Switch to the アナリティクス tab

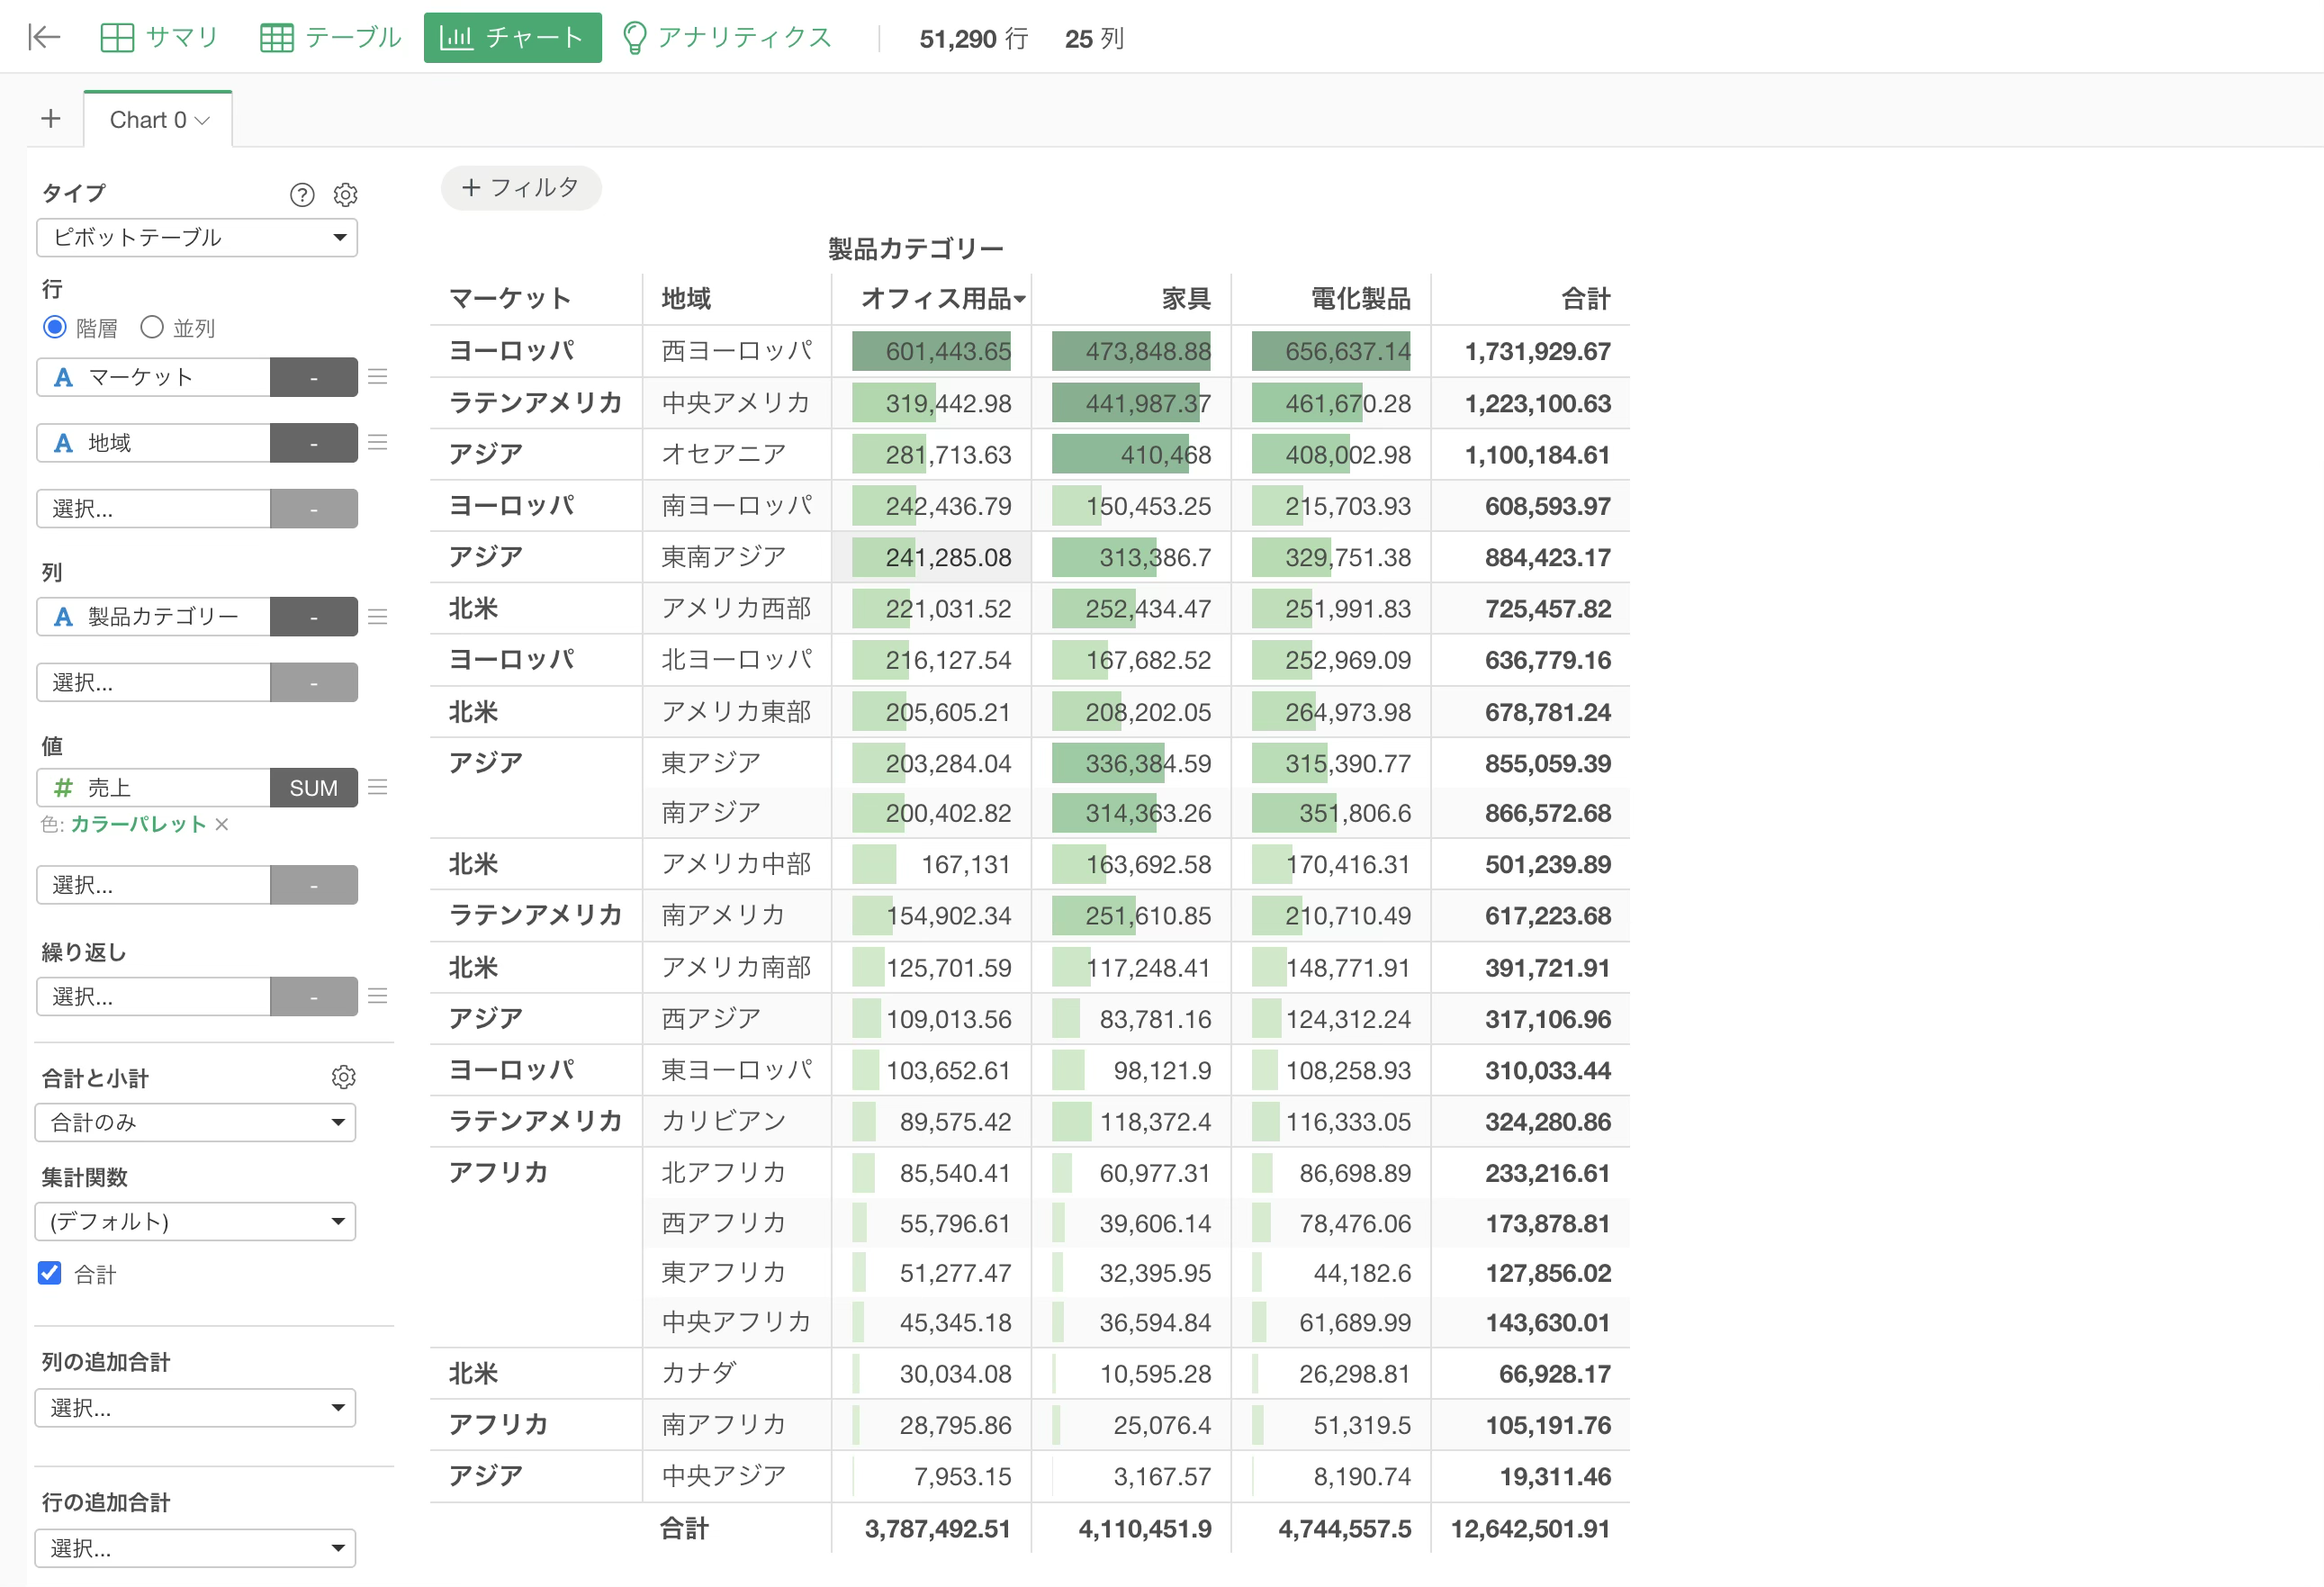click(727, 38)
